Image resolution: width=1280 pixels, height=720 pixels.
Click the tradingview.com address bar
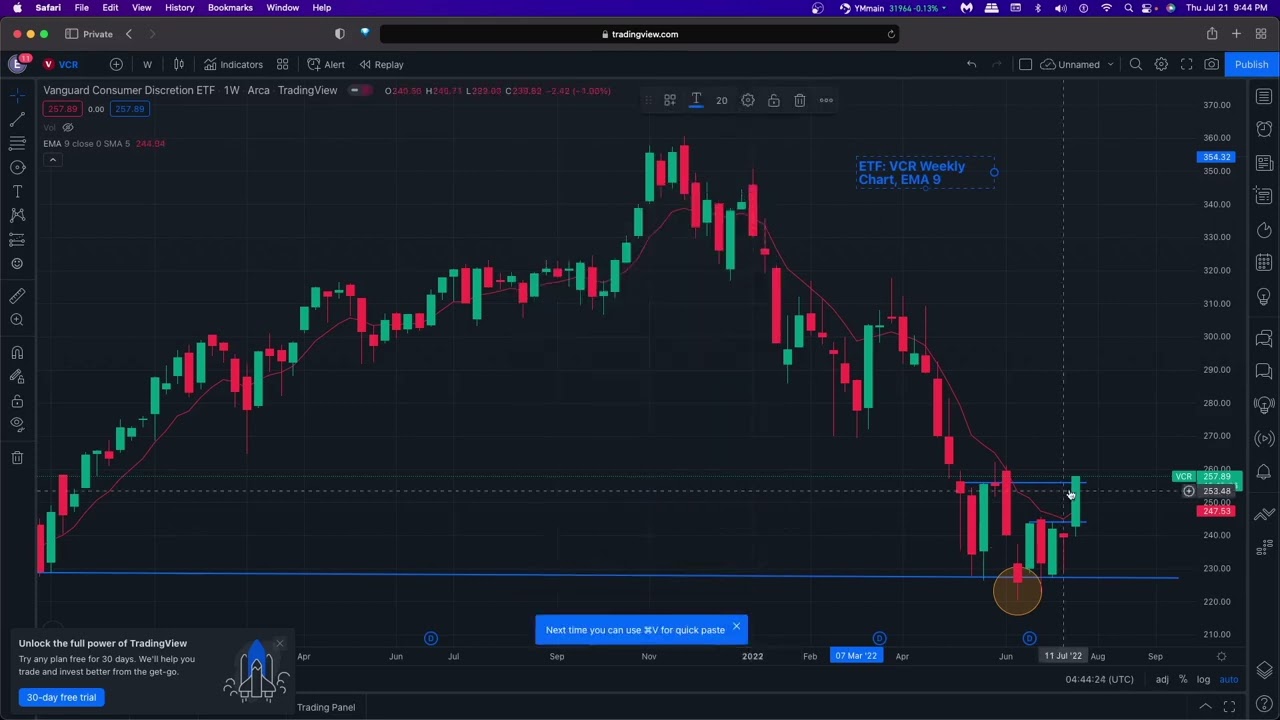640,34
